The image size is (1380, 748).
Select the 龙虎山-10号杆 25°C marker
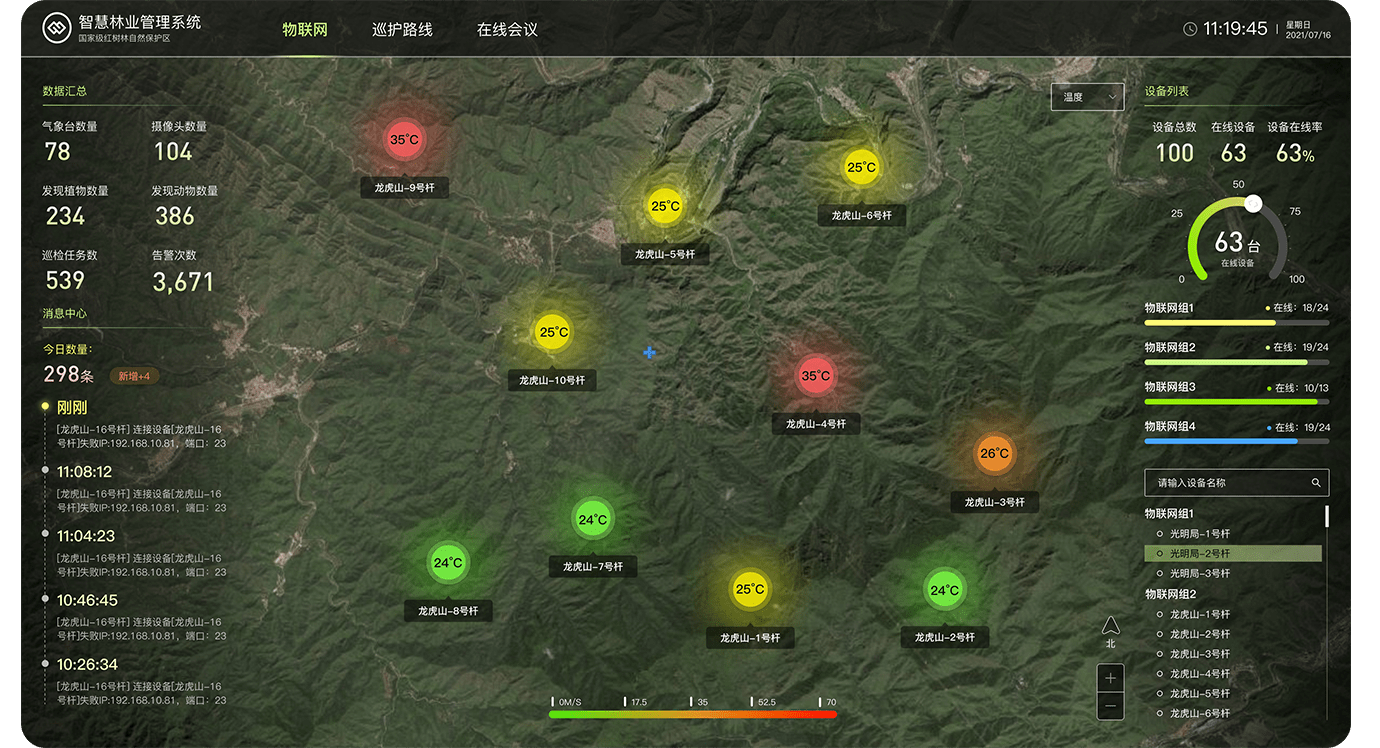click(552, 331)
